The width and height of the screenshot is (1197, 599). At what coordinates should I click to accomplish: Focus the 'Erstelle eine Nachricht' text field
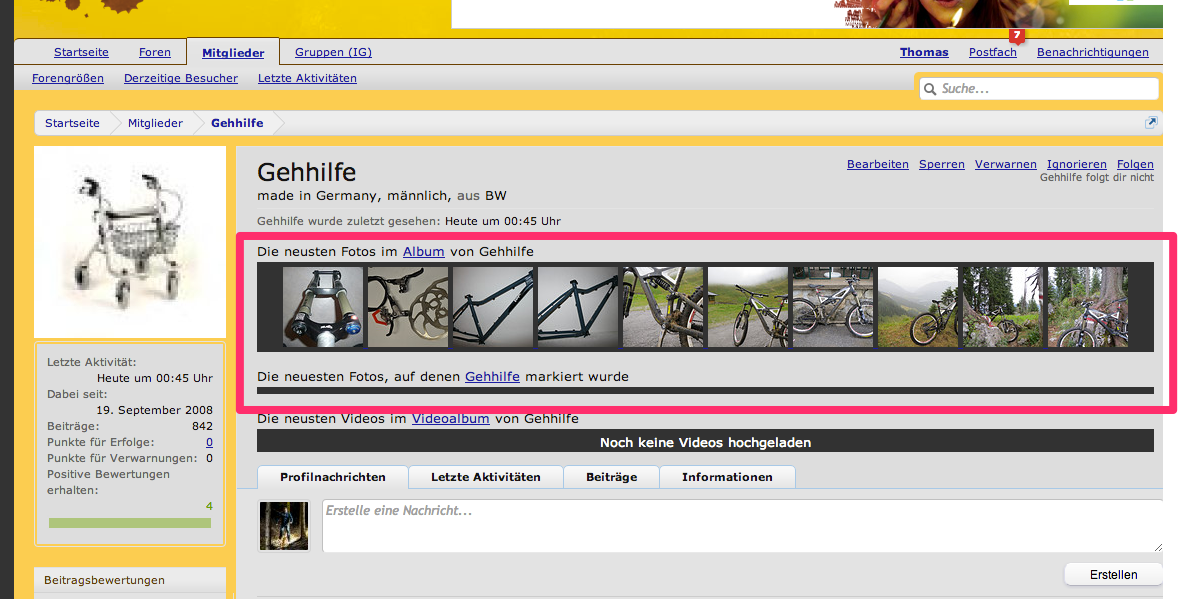point(740,526)
